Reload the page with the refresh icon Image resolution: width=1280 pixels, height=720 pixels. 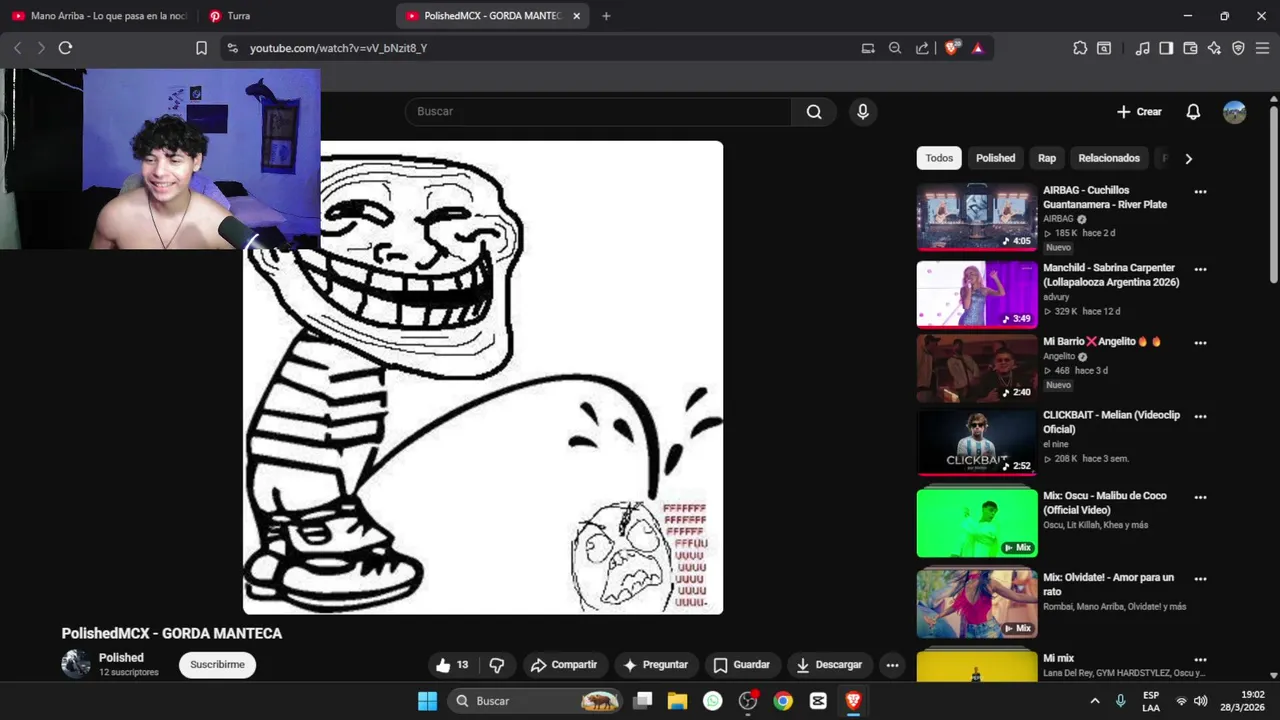[x=65, y=48]
